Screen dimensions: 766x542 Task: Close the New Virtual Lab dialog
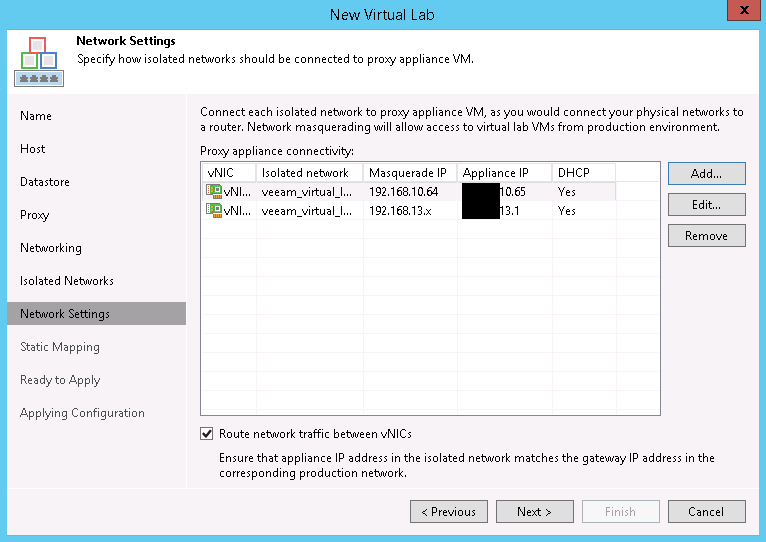coord(741,13)
